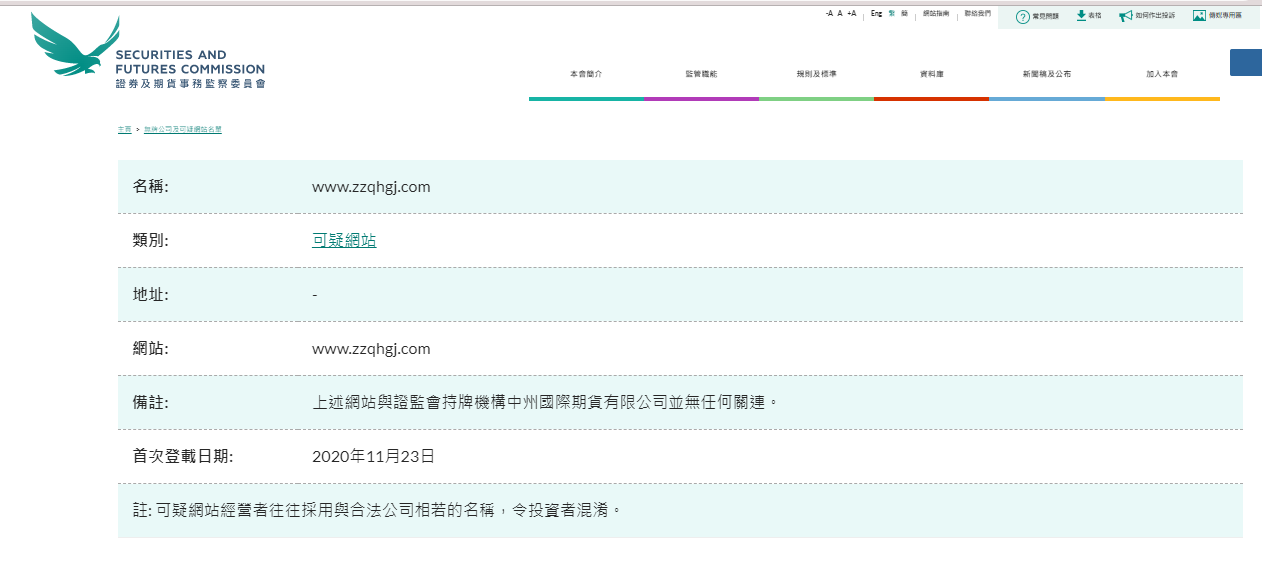Screen dimensions: 1262x566
Task: Expand the 監管職能 navigation menu
Action: (701, 75)
